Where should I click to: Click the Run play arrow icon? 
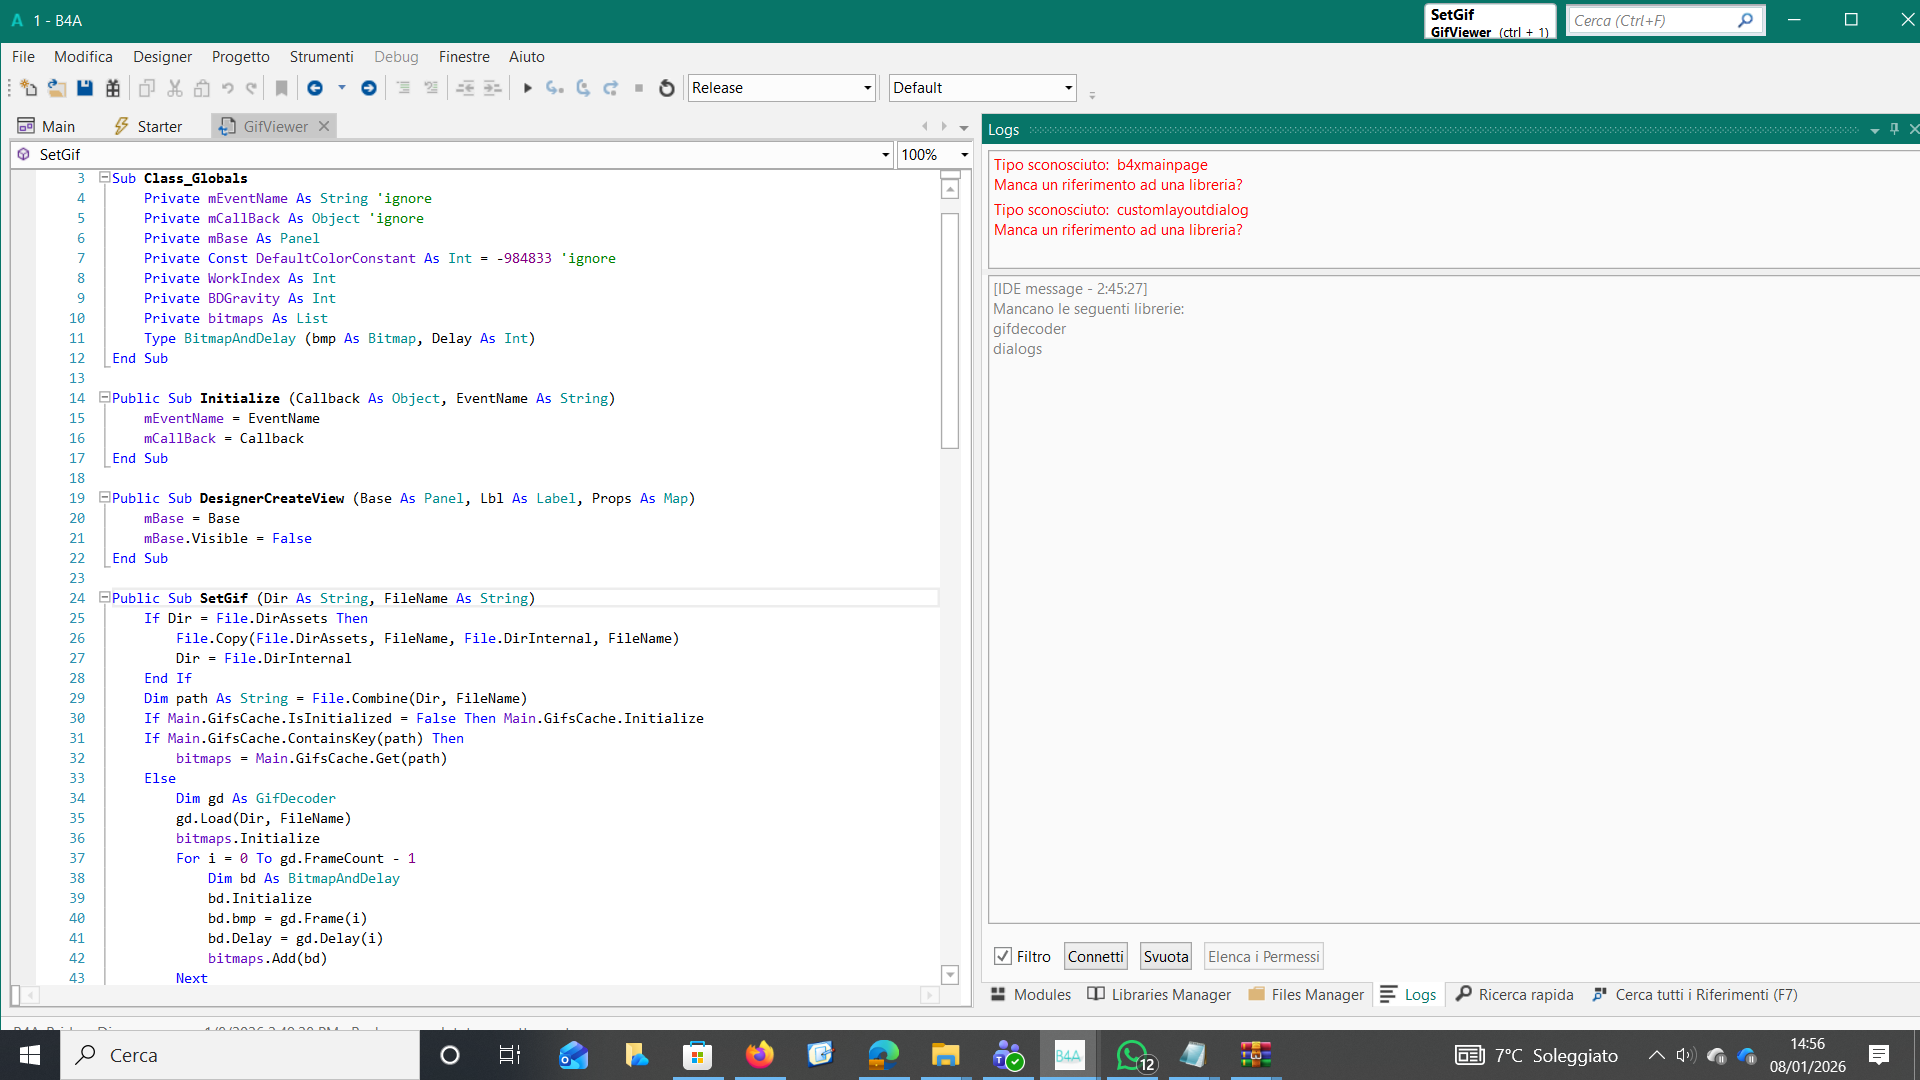click(527, 88)
